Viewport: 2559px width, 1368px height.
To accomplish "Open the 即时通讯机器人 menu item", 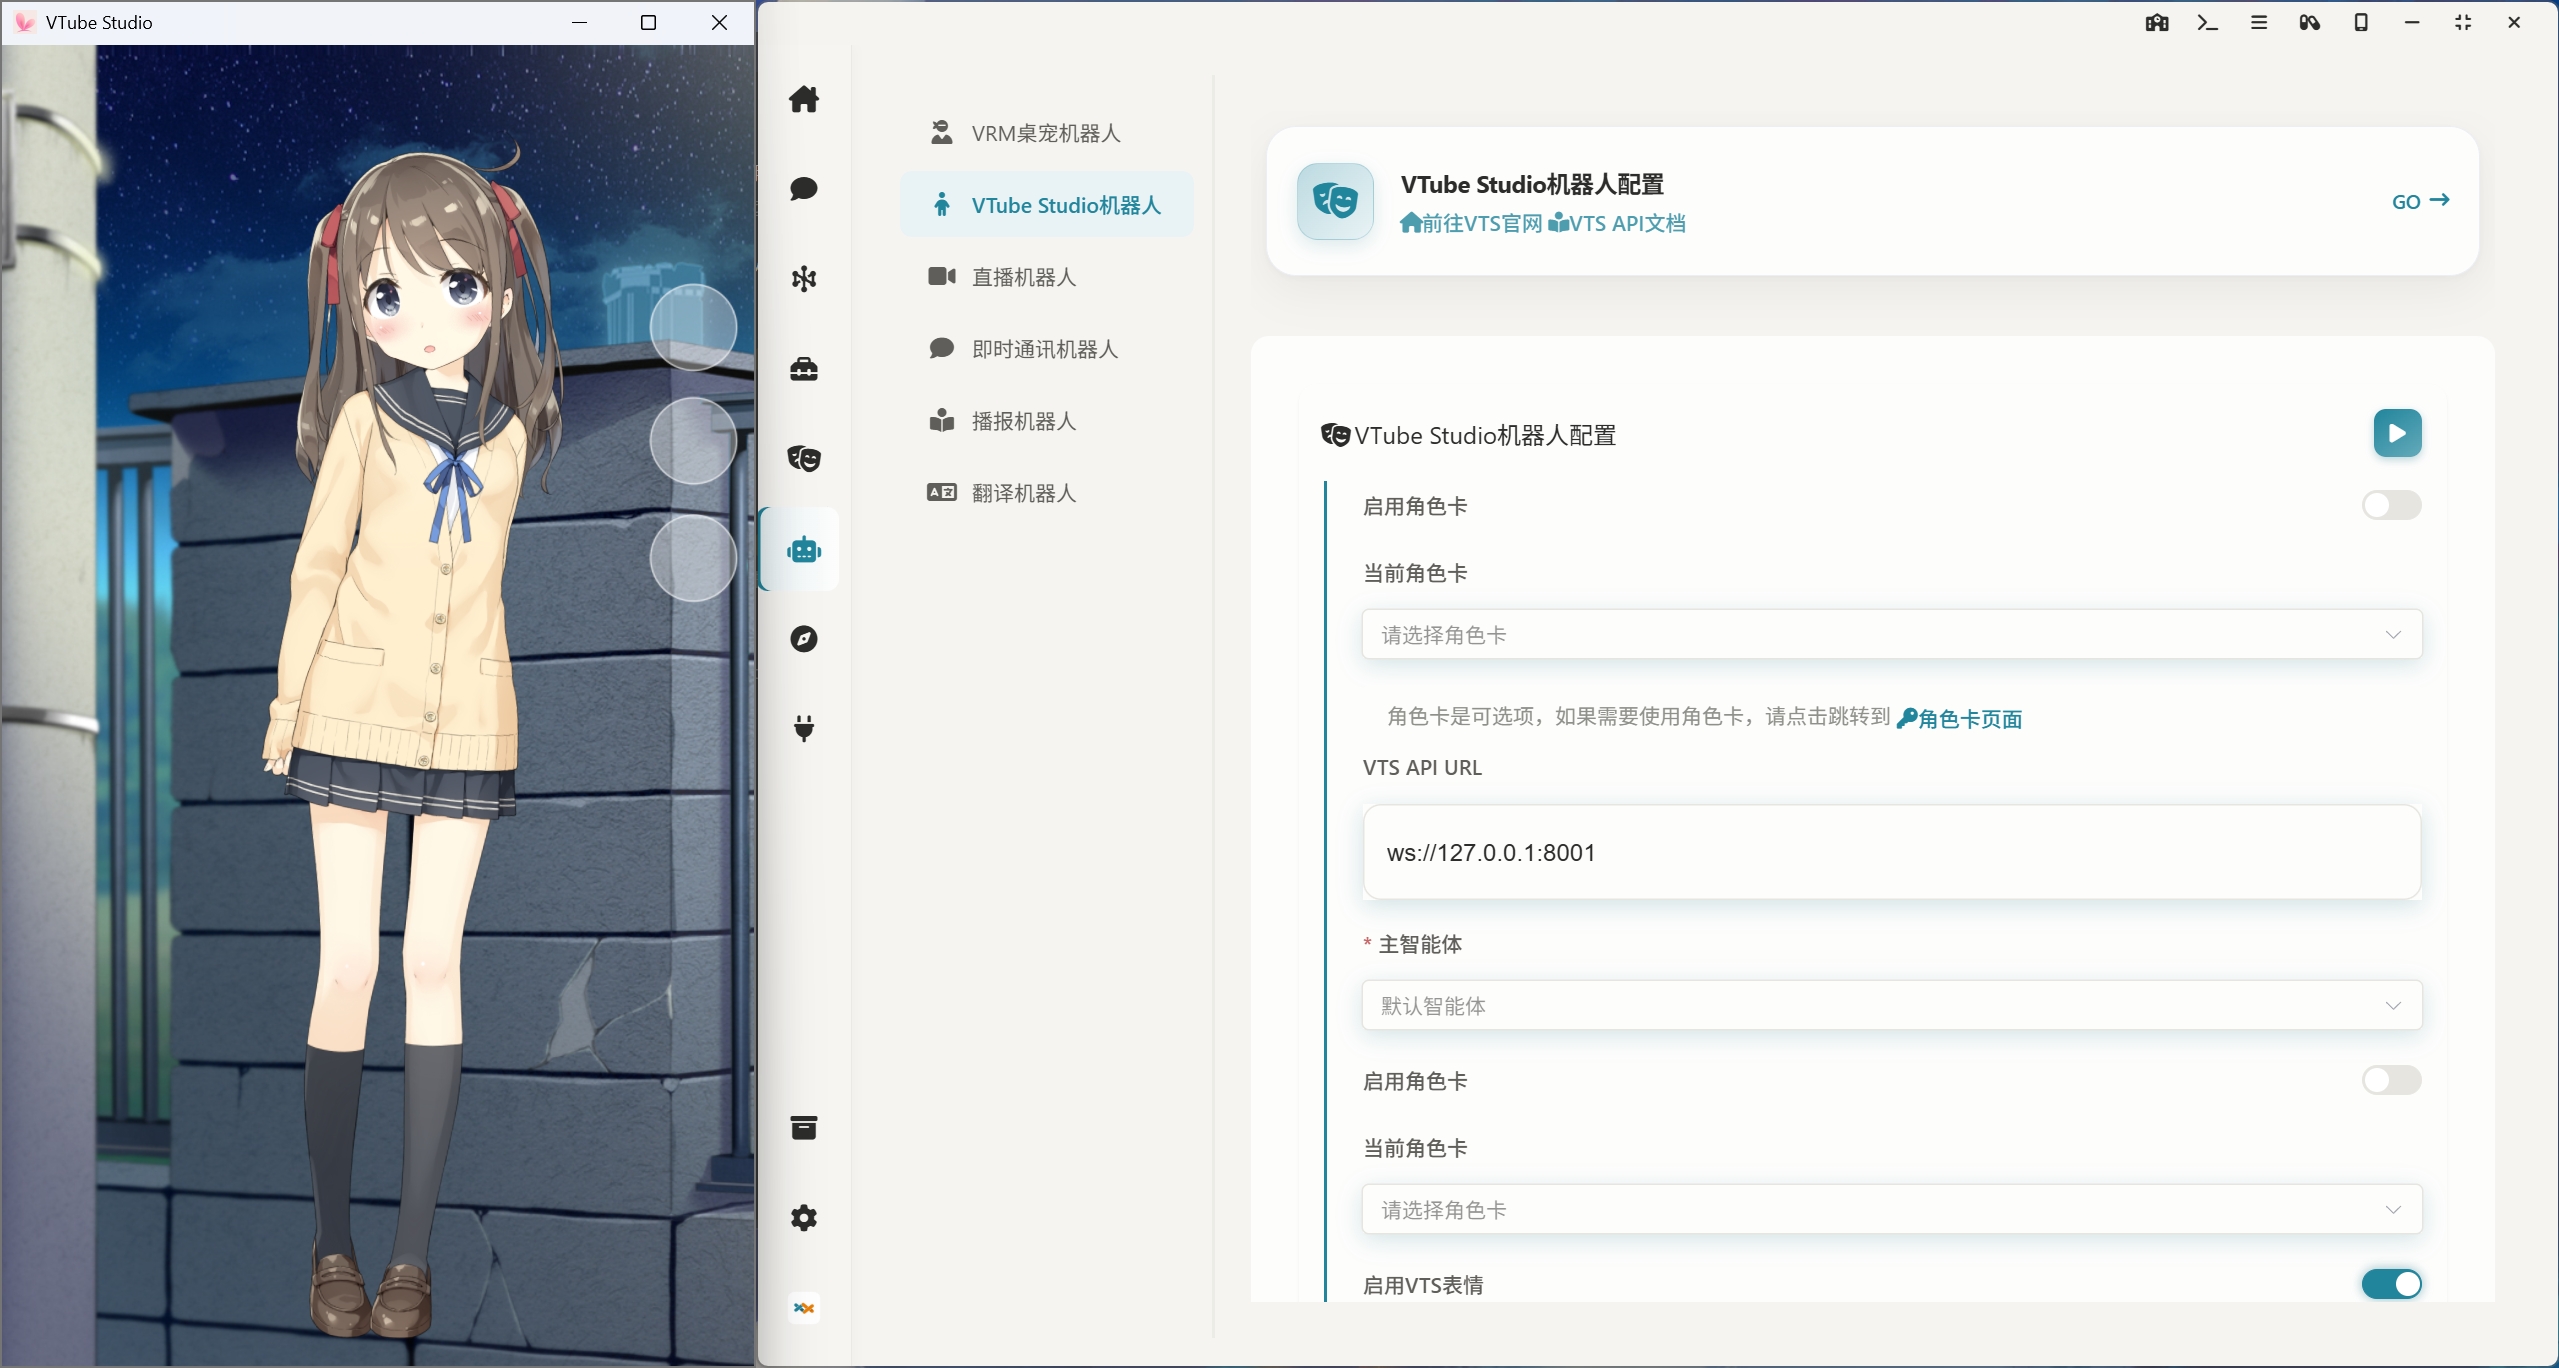I will click(1047, 349).
